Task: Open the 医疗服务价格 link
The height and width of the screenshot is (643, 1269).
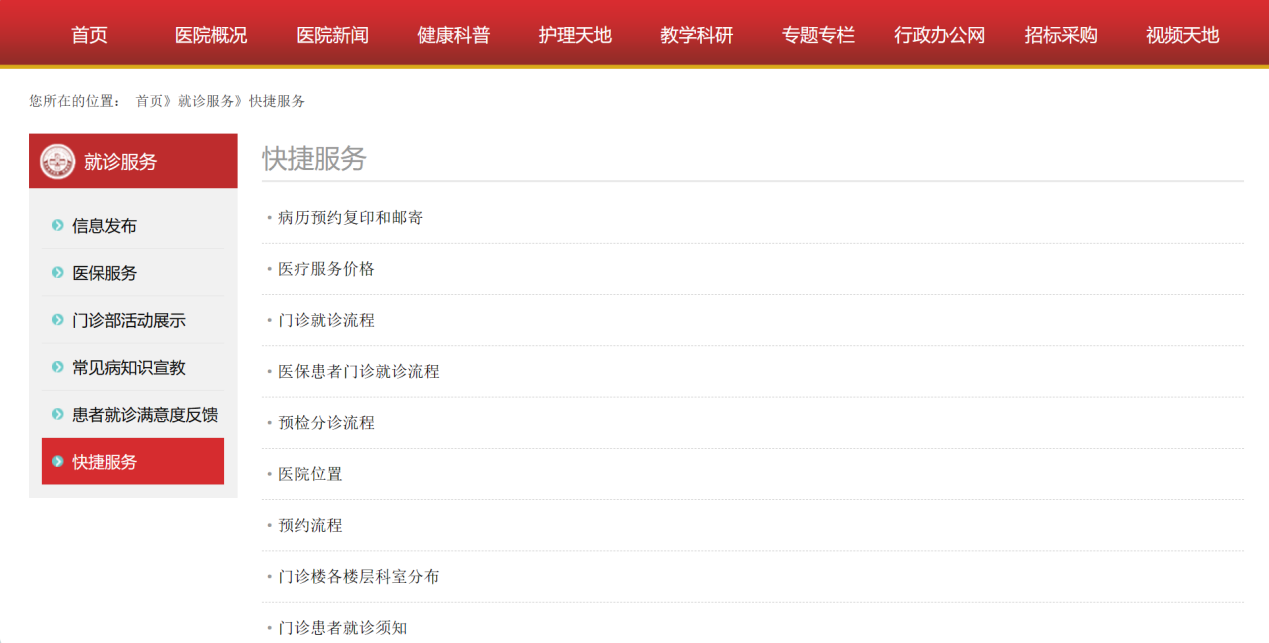Action: [x=326, y=269]
